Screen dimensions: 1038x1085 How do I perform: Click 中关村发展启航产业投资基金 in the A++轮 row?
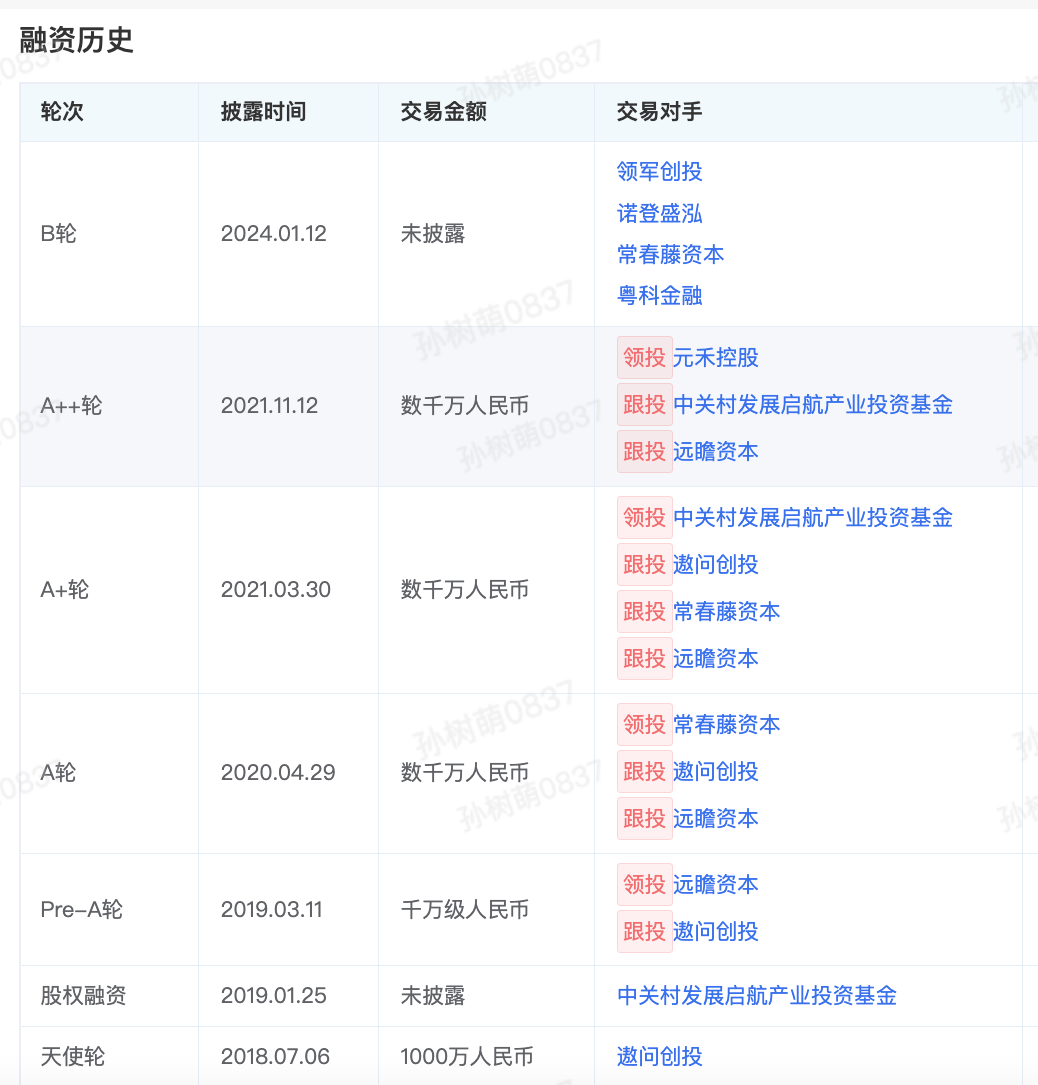pos(813,405)
